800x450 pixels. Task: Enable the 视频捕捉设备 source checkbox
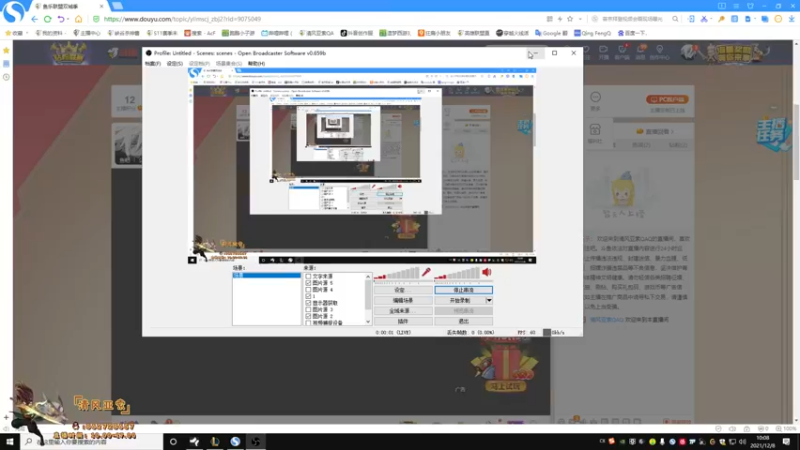point(308,322)
